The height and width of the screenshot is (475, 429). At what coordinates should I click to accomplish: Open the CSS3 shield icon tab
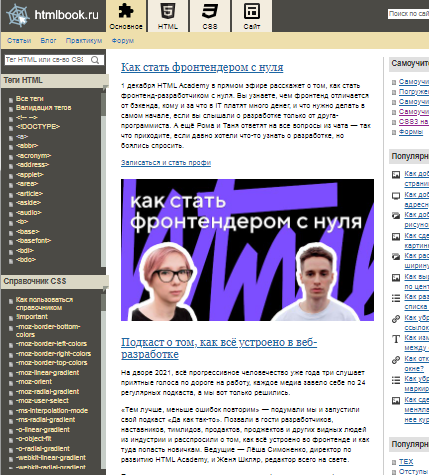tap(210, 16)
